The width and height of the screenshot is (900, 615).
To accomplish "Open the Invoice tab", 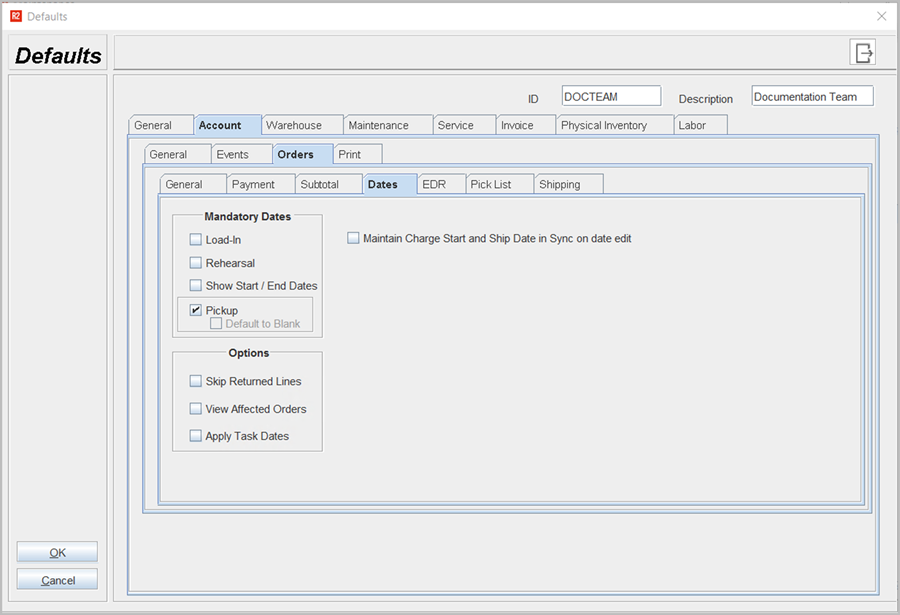I will pyautogui.click(x=526, y=125).
